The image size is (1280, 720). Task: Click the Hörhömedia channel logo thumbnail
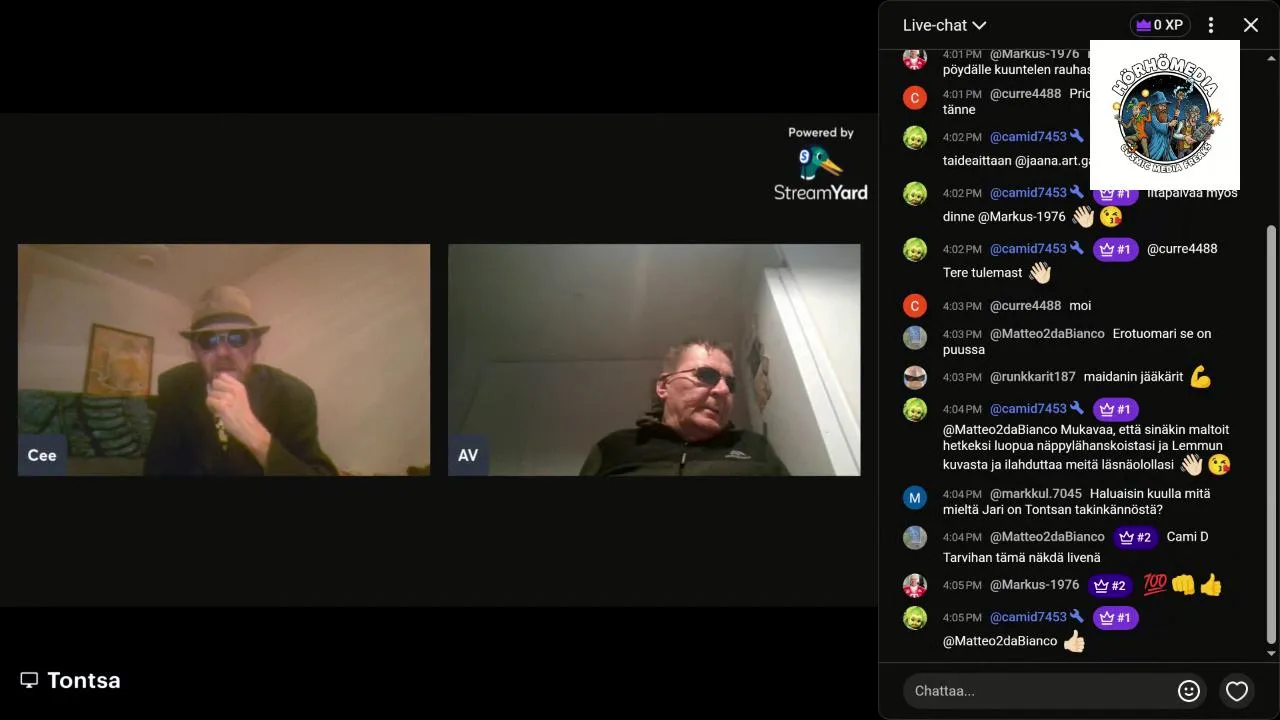click(1165, 115)
